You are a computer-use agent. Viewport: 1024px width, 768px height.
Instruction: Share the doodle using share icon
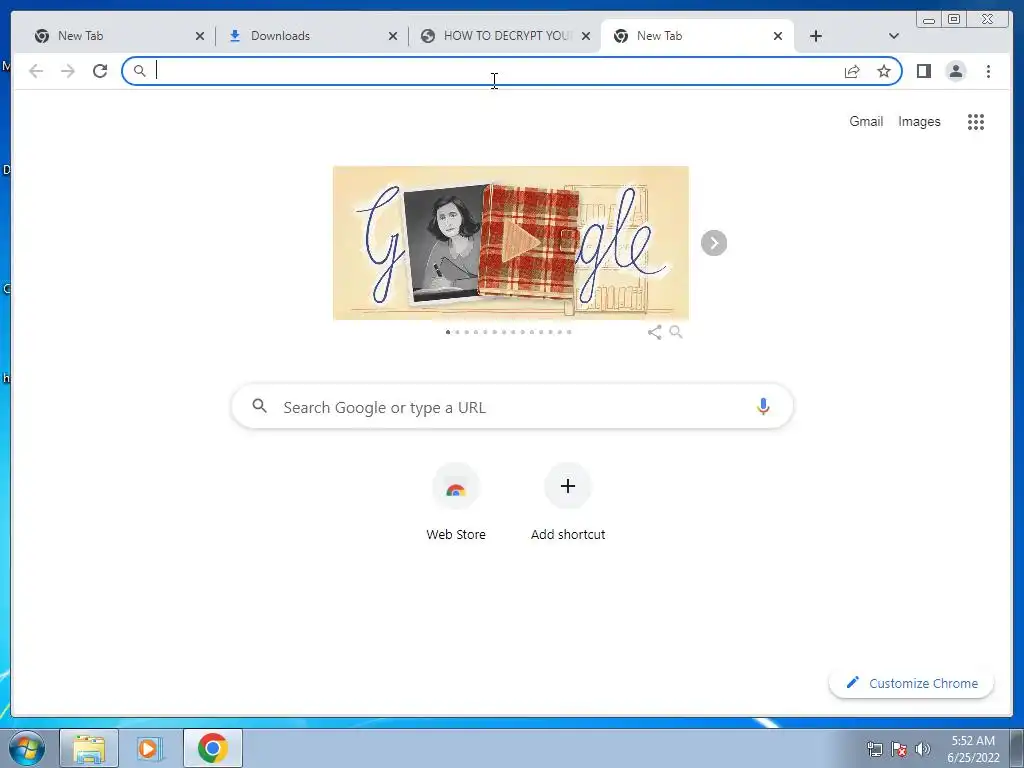tap(654, 332)
